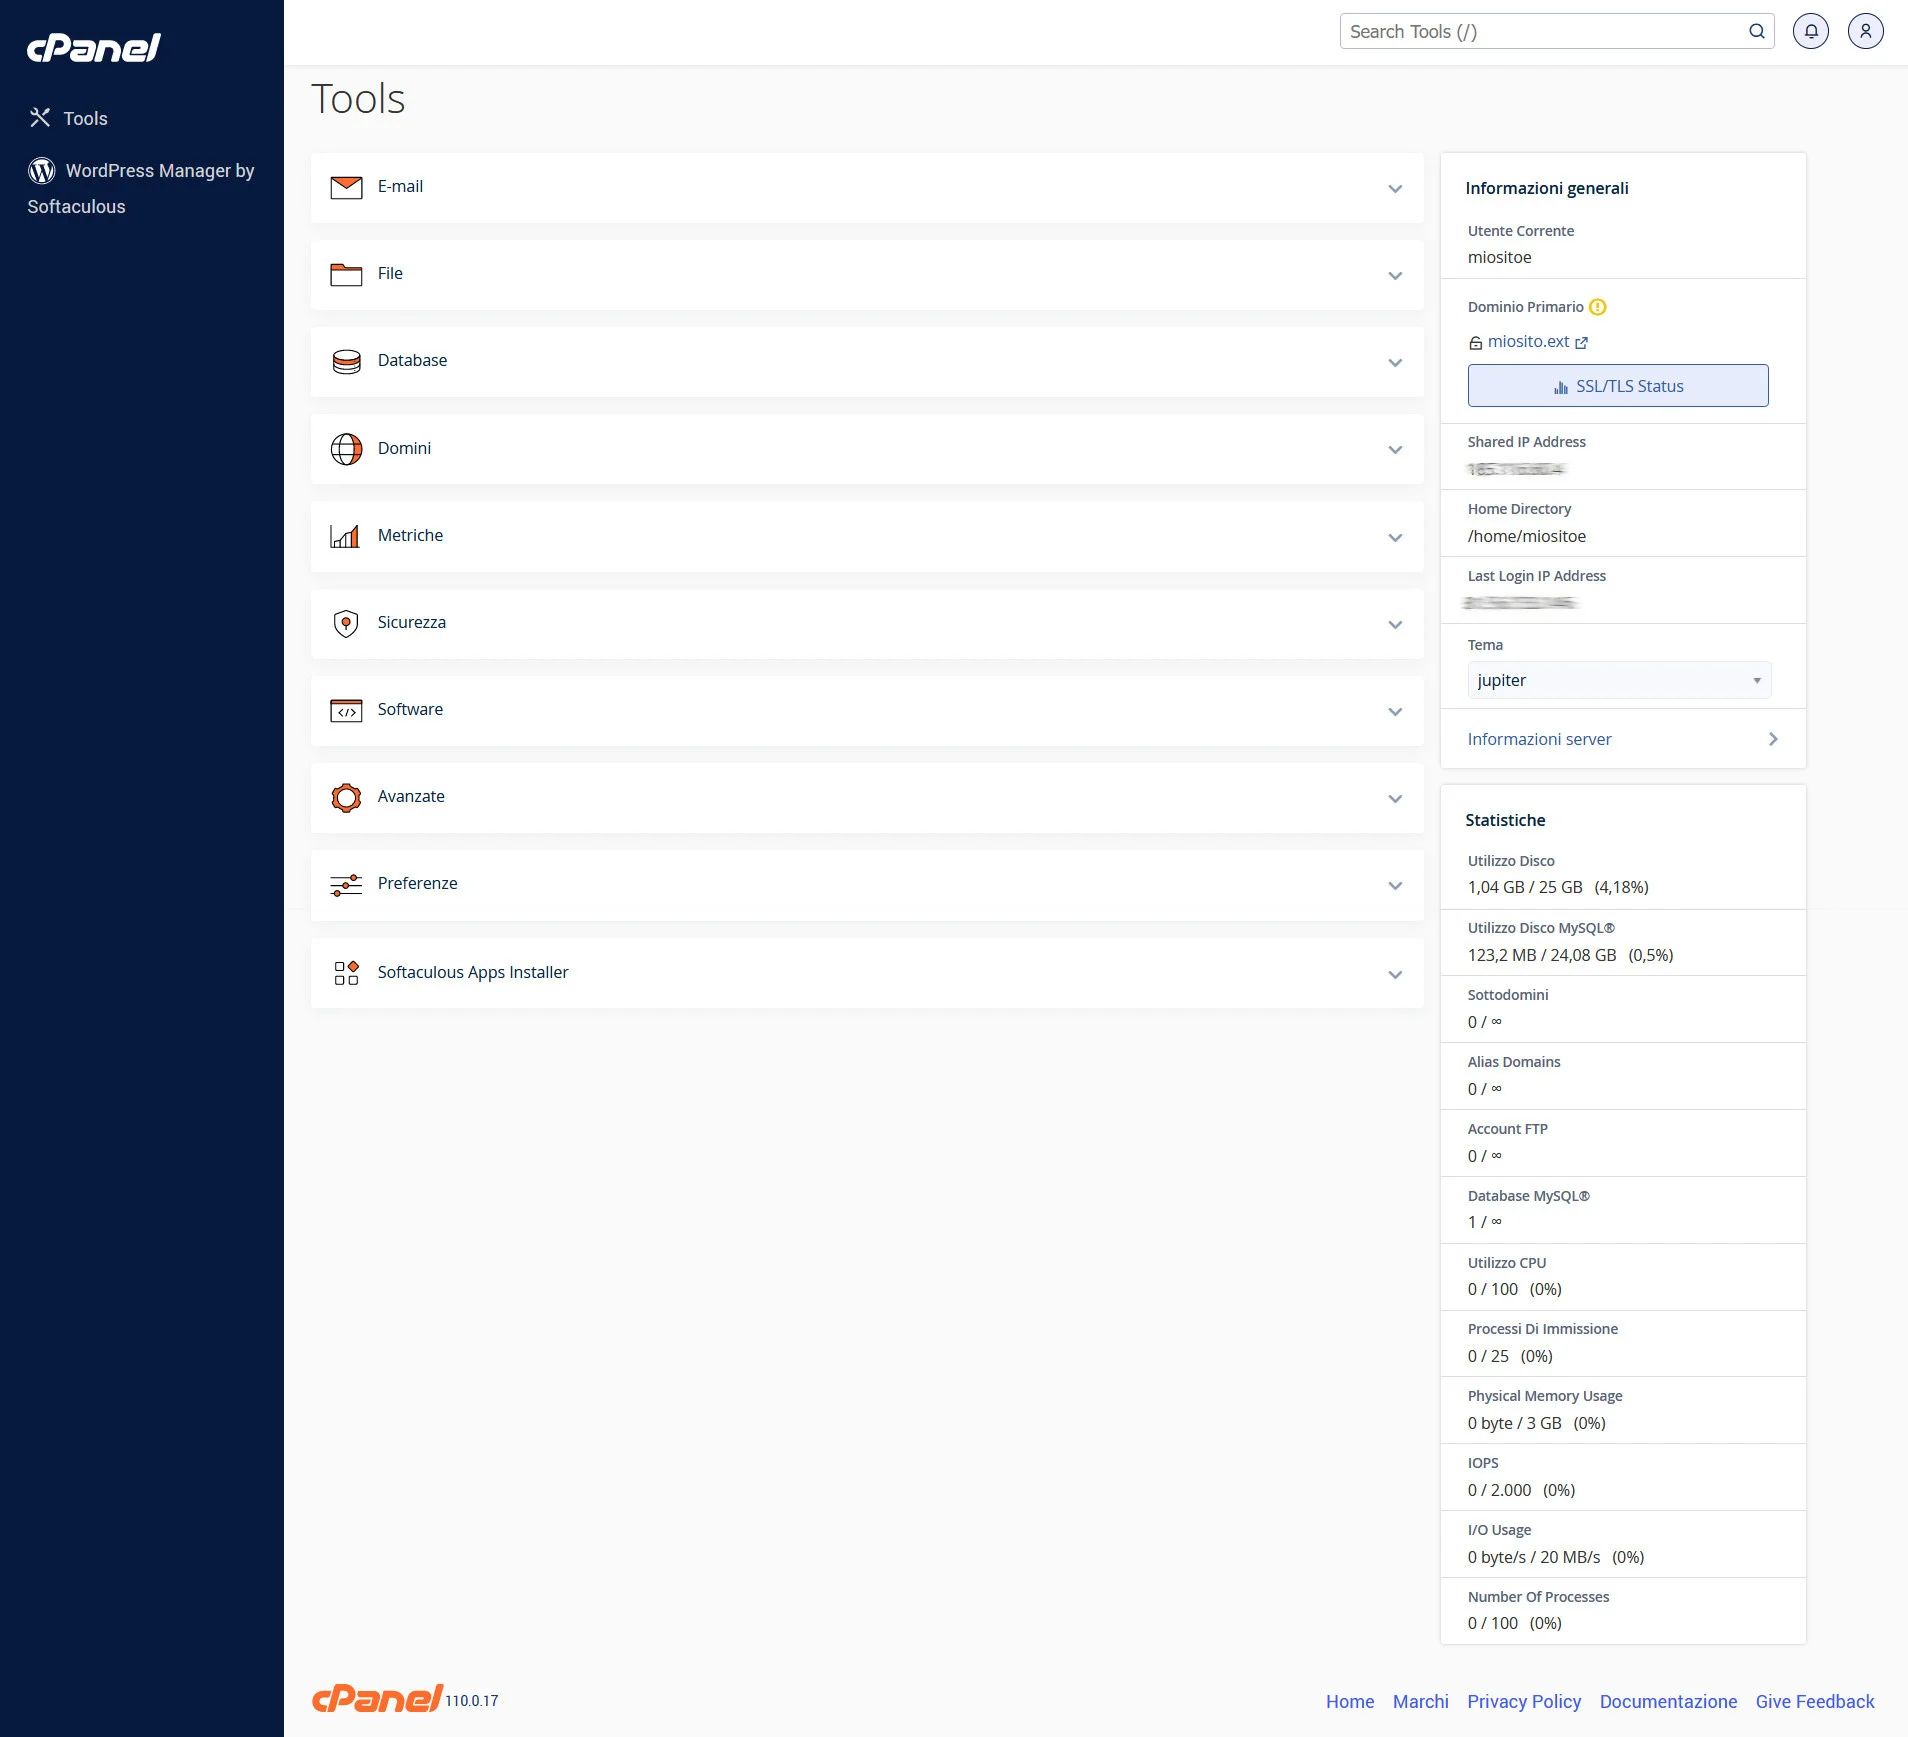The width and height of the screenshot is (1908, 1737).
Task: Open the miosito.ext domain link
Action: tap(1531, 341)
